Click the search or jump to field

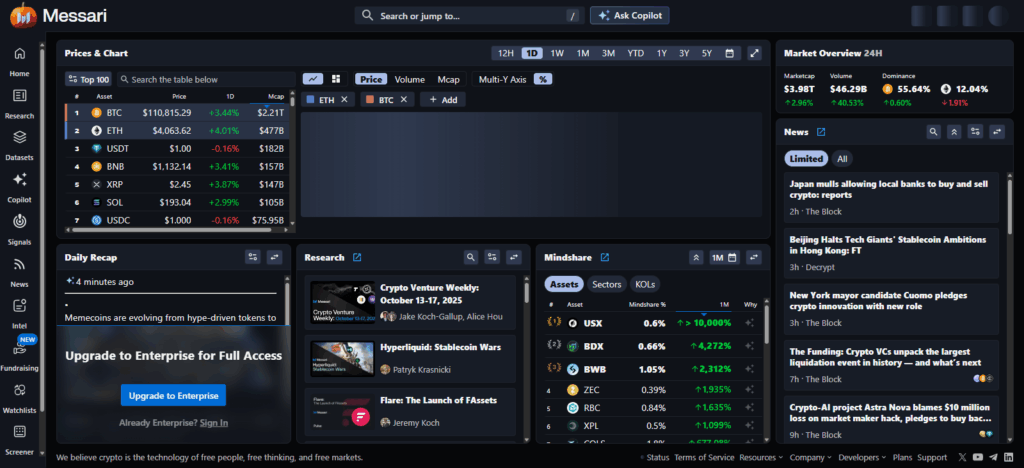460,16
